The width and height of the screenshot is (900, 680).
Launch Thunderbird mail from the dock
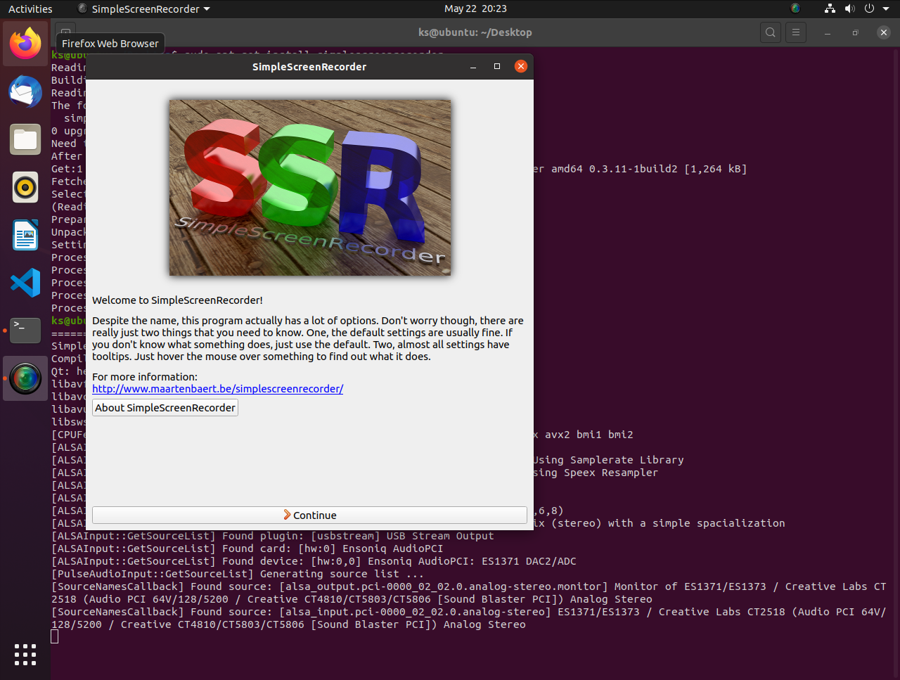pos(25,92)
